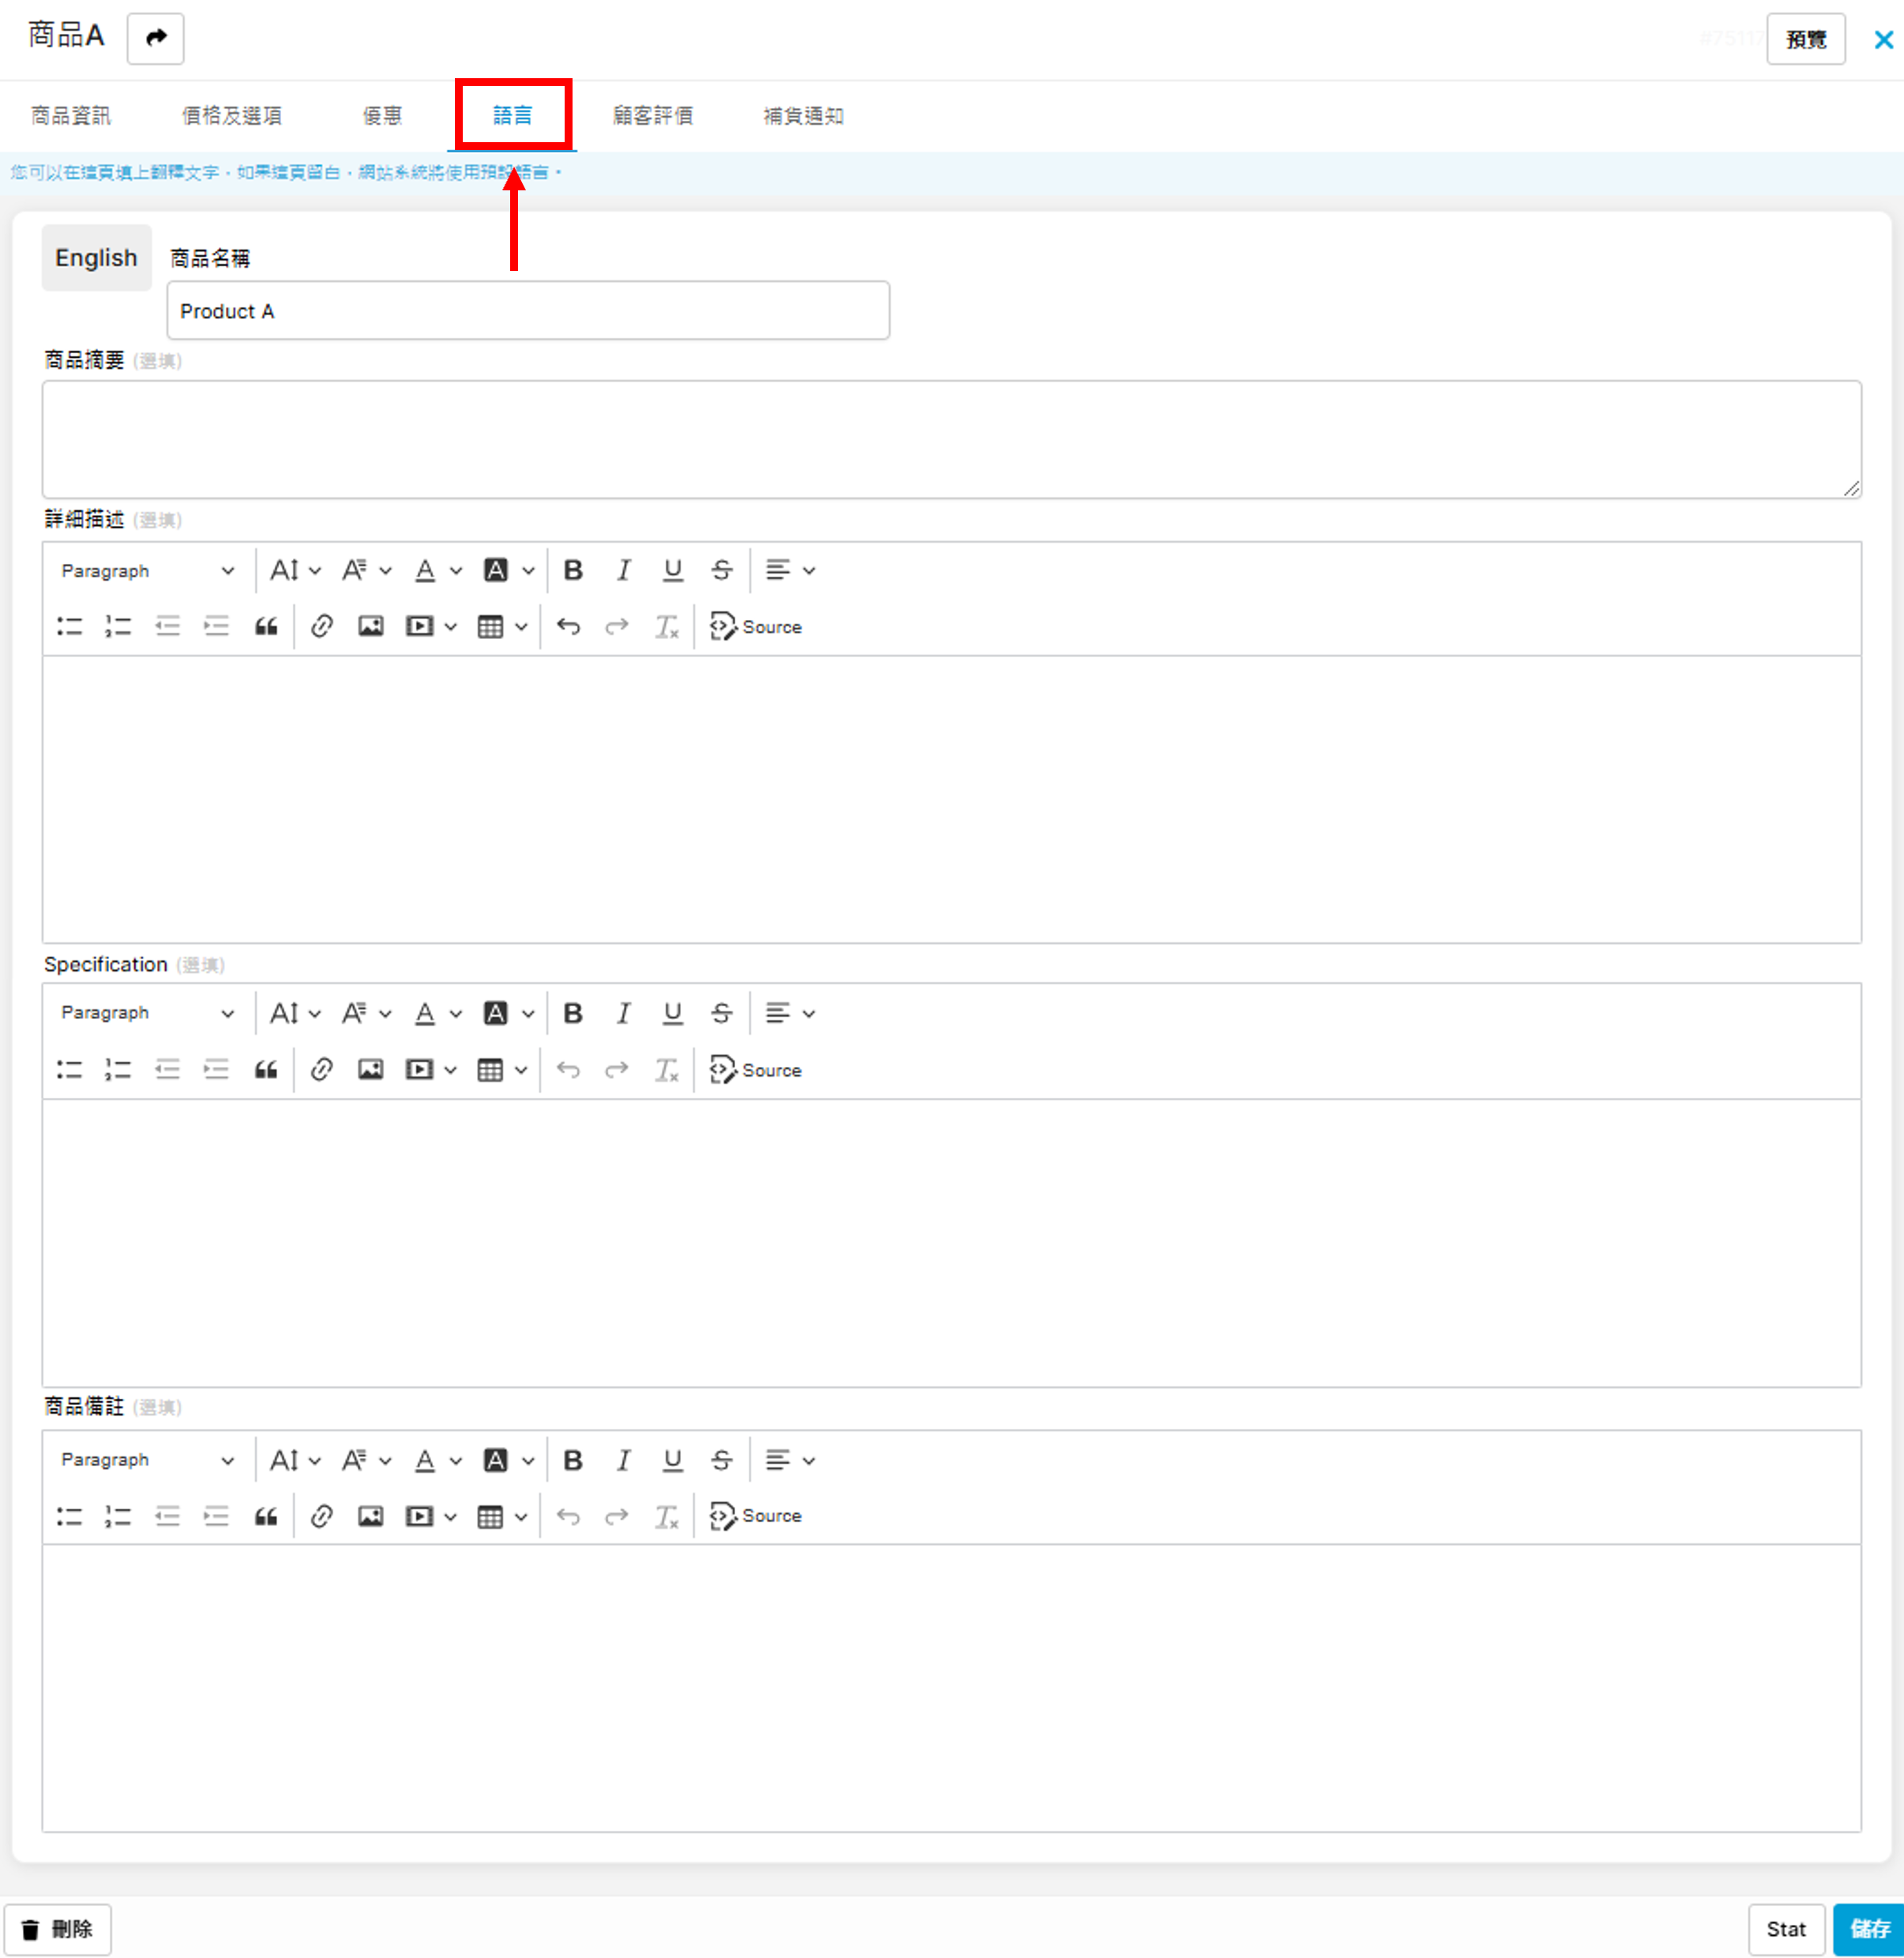Image resolution: width=1904 pixels, height=1958 pixels.
Task: Click the 刪除 delete button
Action: [x=58, y=1929]
